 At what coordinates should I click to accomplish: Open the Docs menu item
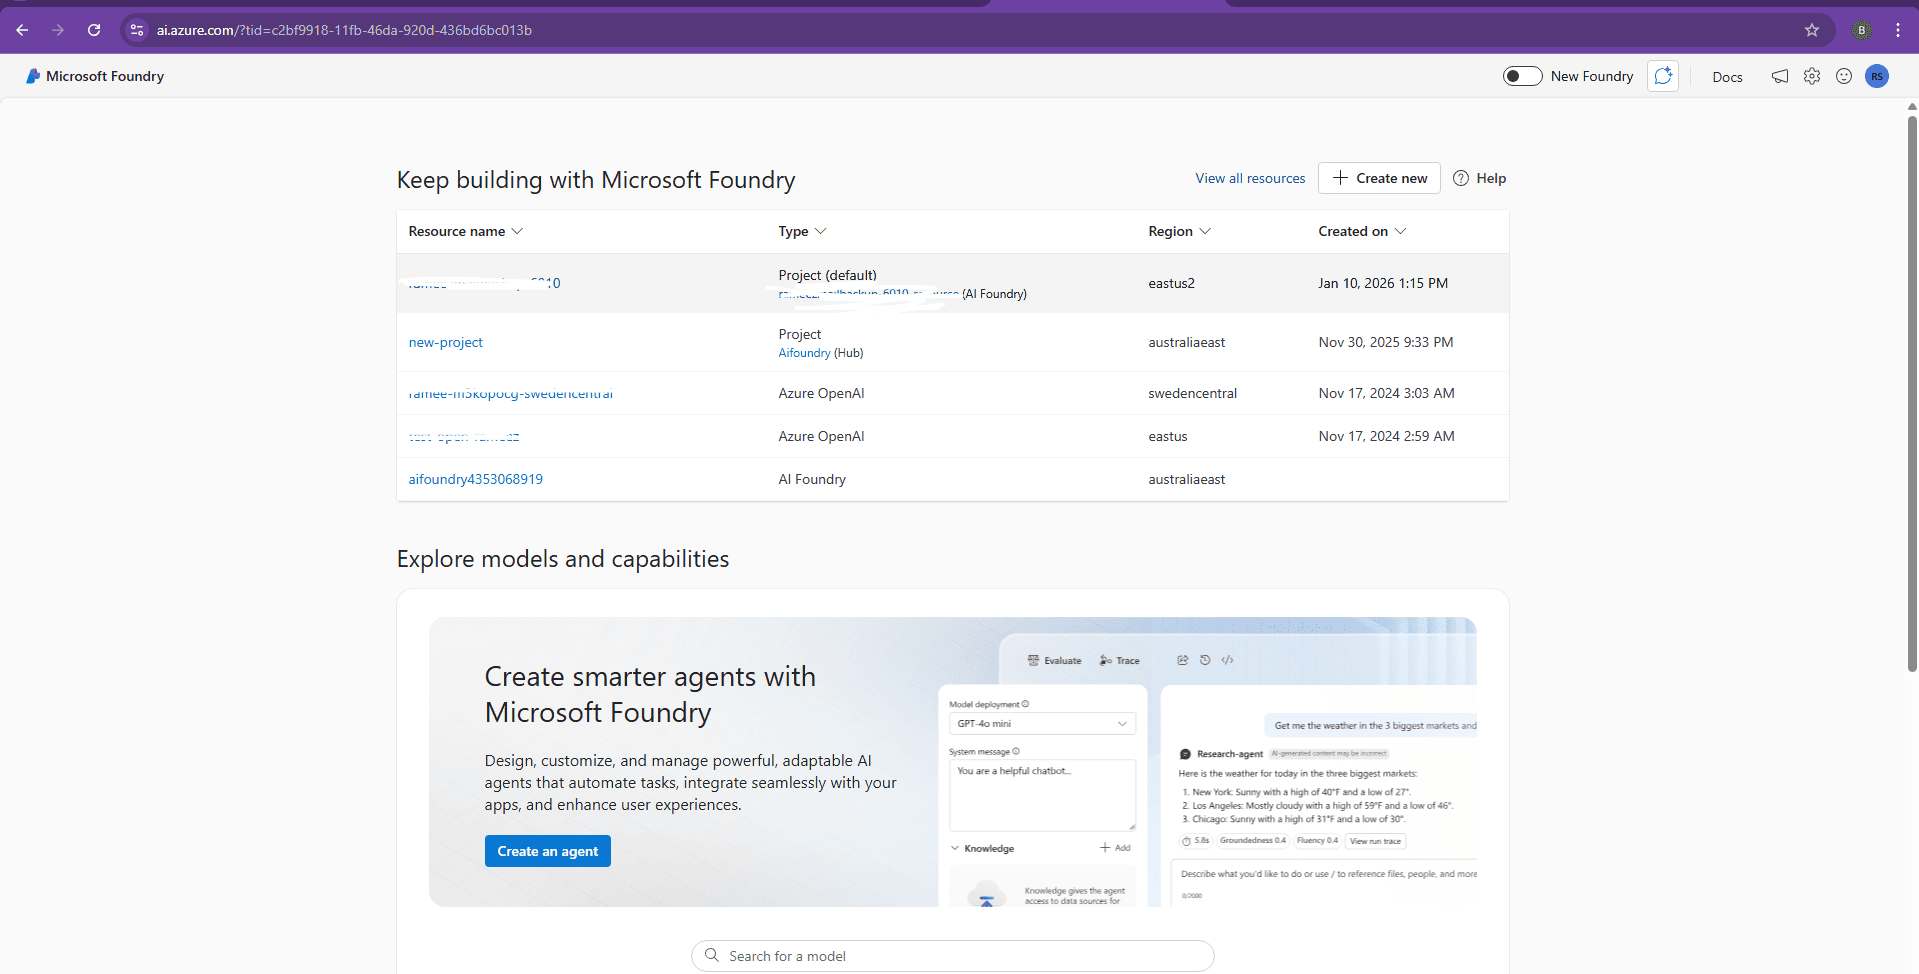(x=1727, y=77)
